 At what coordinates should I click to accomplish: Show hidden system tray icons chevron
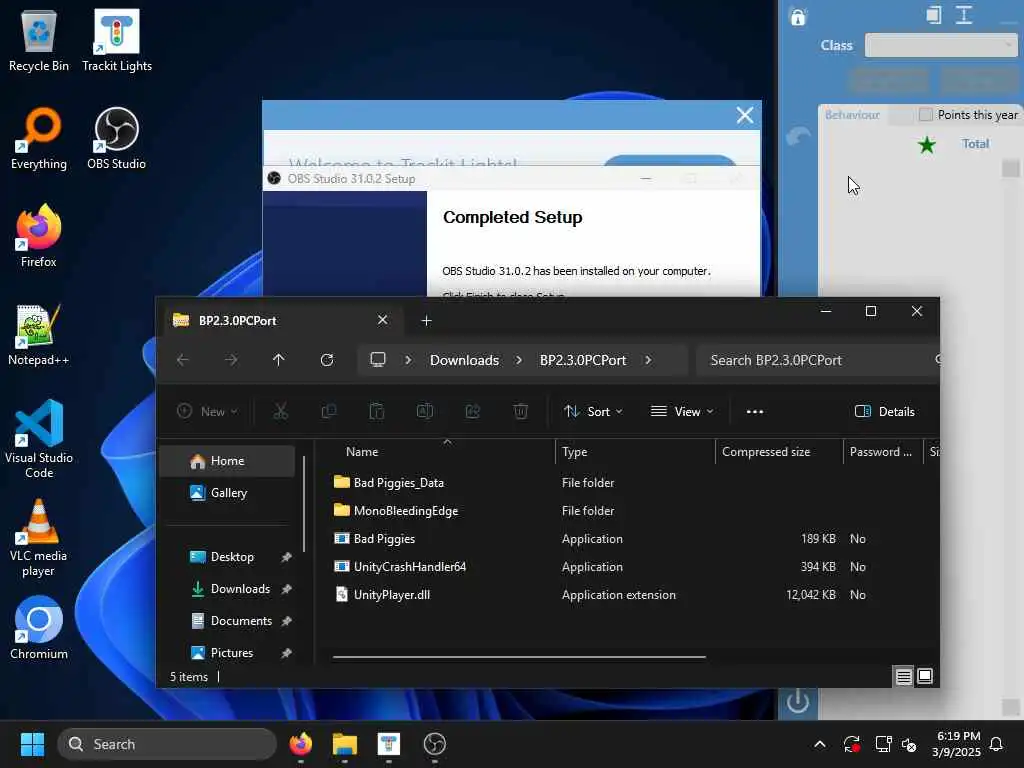[x=820, y=744]
